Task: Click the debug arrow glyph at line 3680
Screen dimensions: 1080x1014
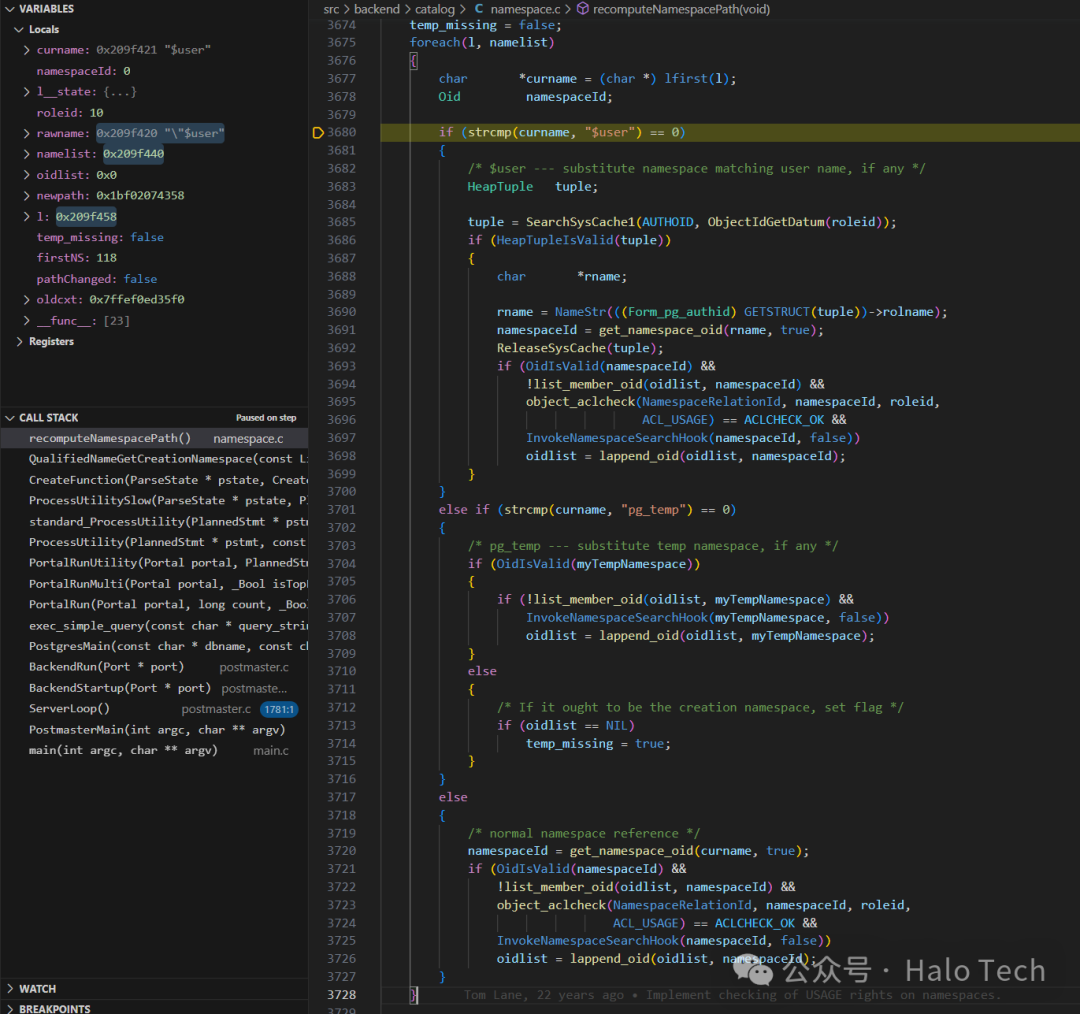Action: (318, 133)
